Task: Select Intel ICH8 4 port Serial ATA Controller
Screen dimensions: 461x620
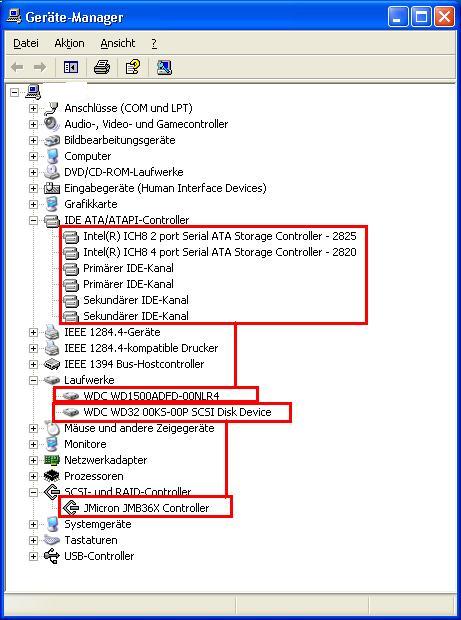Action: pyautogui.click(x=220, y=252)
